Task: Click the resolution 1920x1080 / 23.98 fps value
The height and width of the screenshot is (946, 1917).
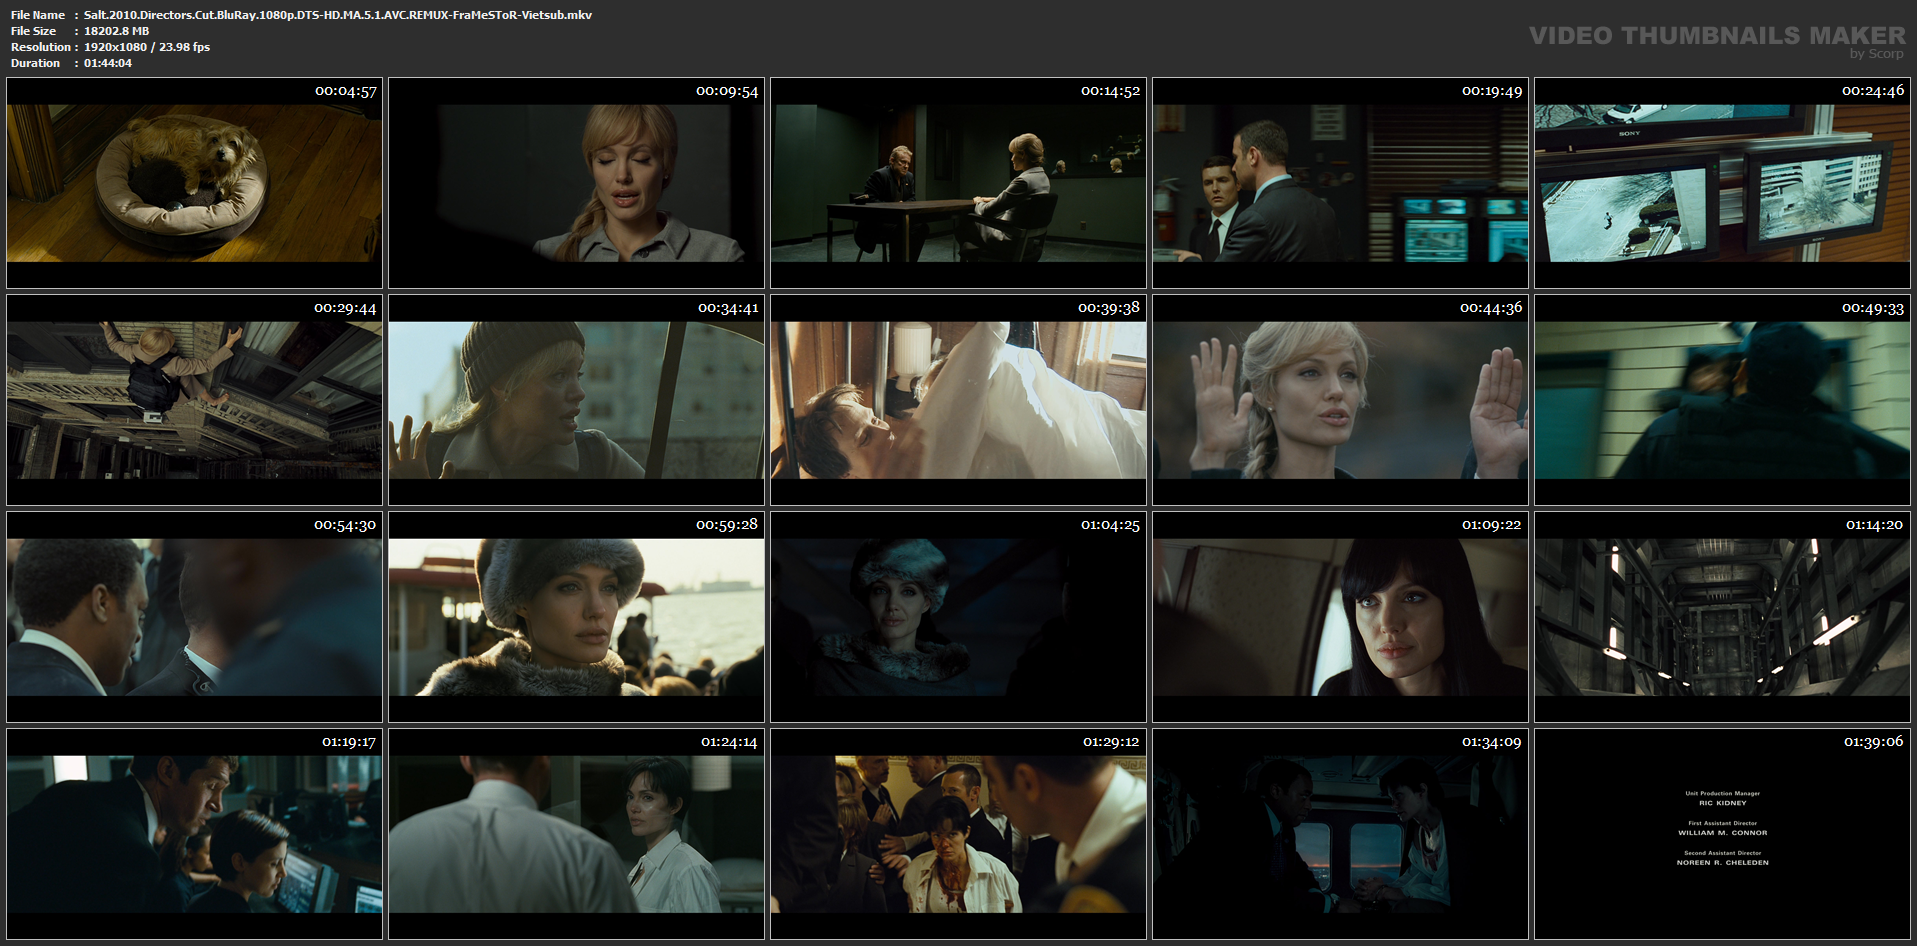Action: click(x=147, y=47)
